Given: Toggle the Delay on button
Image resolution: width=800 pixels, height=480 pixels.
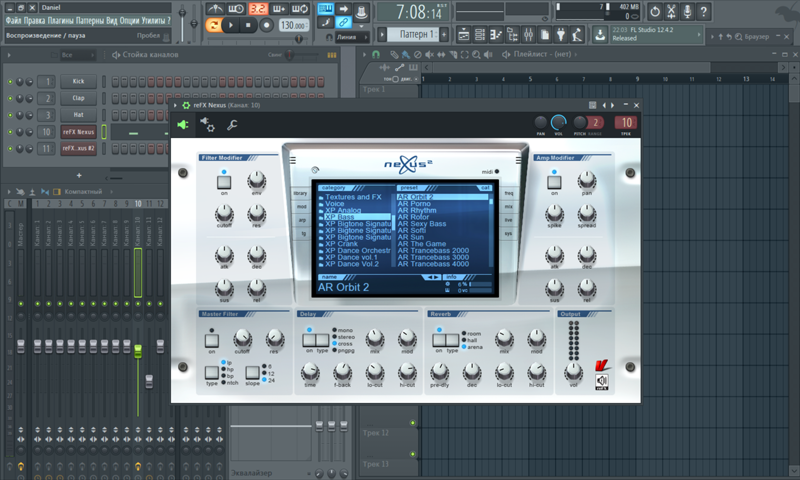Looking at the screenshot, I should [309, 340].
